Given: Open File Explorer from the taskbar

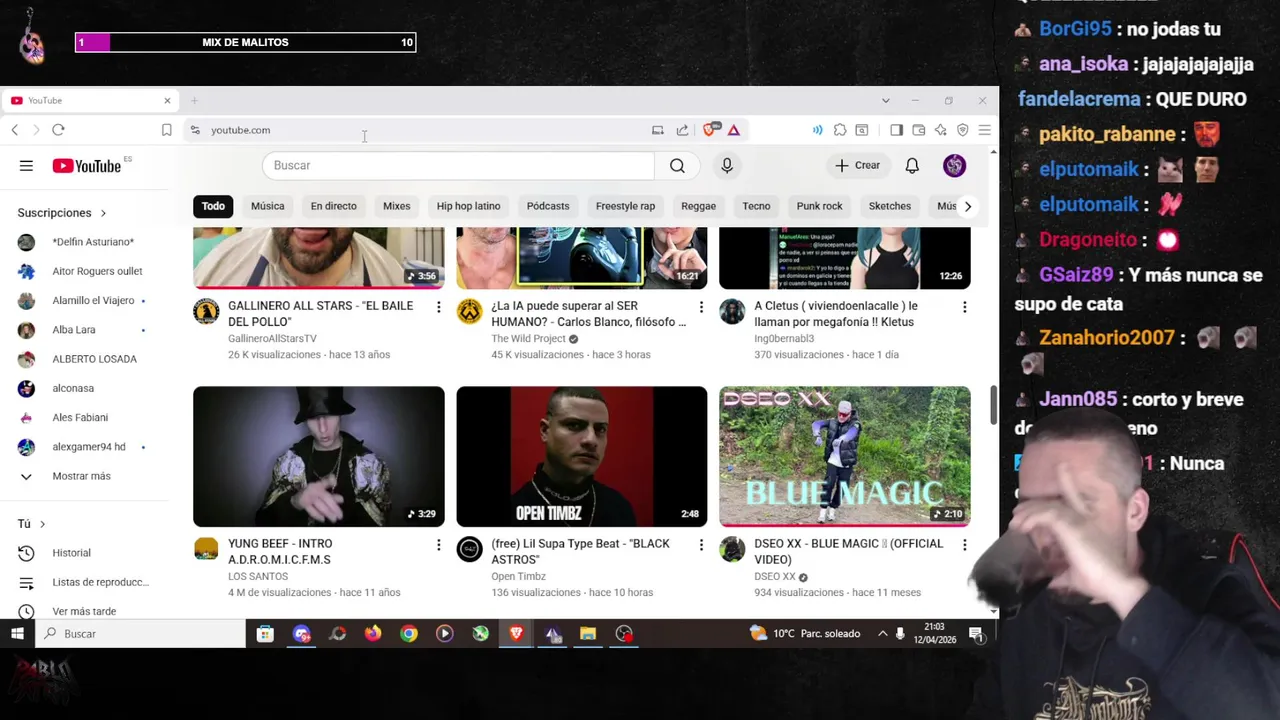Looking at the screenshot, I should (x=588, y=633).
